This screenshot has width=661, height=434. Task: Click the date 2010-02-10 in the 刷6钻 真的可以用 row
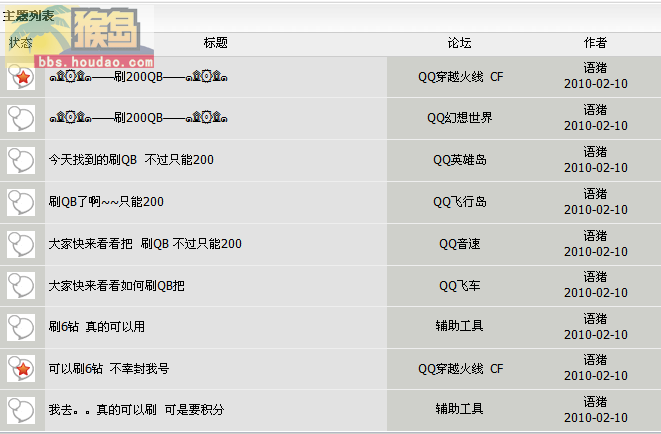point(596,335)
